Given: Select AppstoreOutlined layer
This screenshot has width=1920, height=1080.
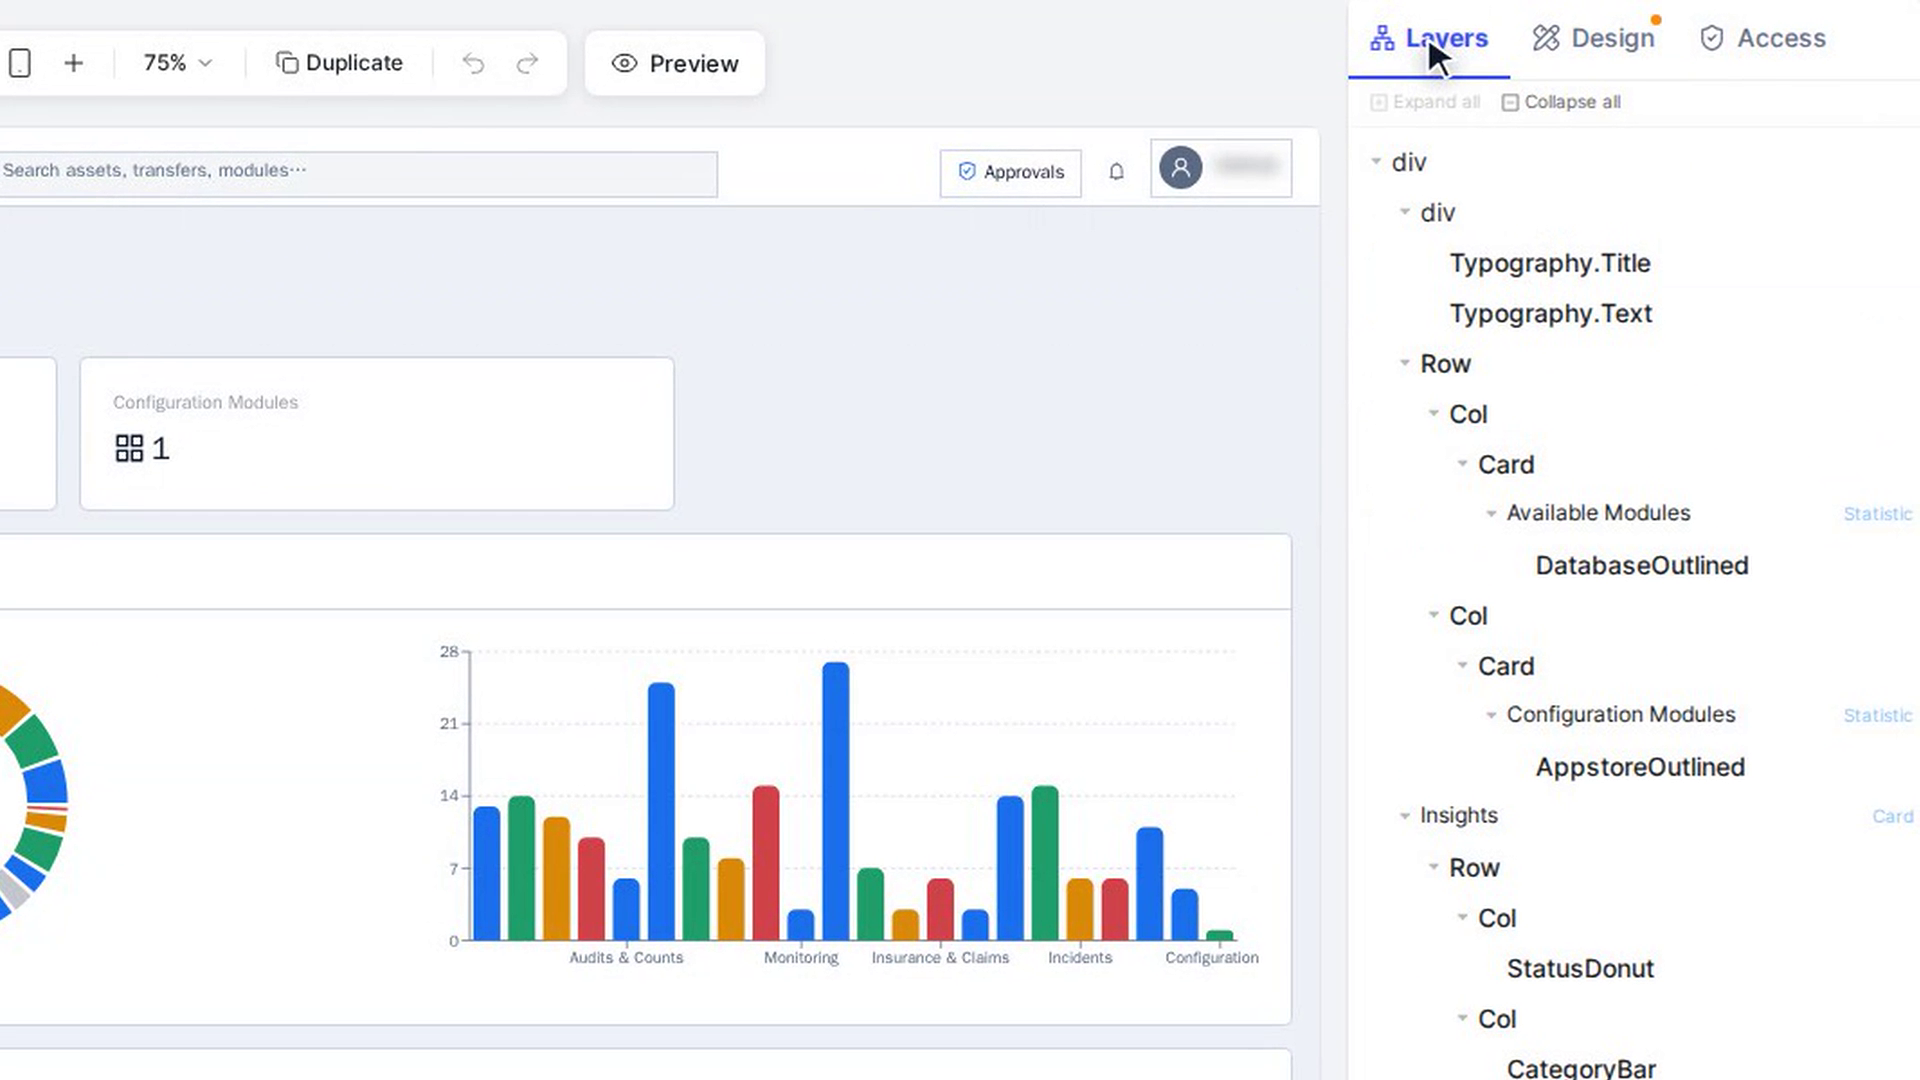Looking at the screenshot, I should [1640, 767].
